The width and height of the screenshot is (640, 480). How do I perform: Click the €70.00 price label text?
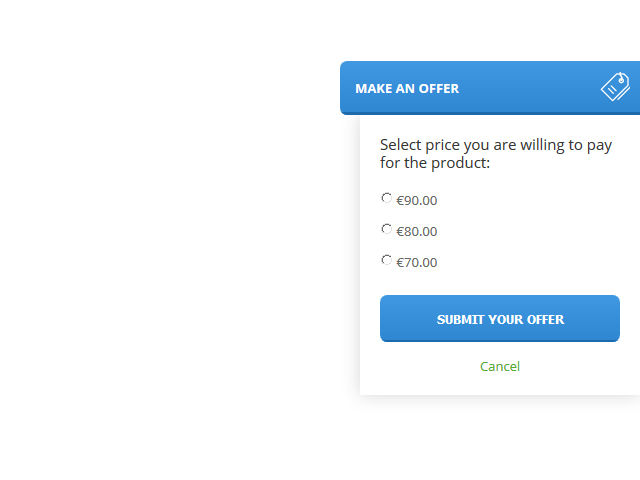[x=417, y=262]
